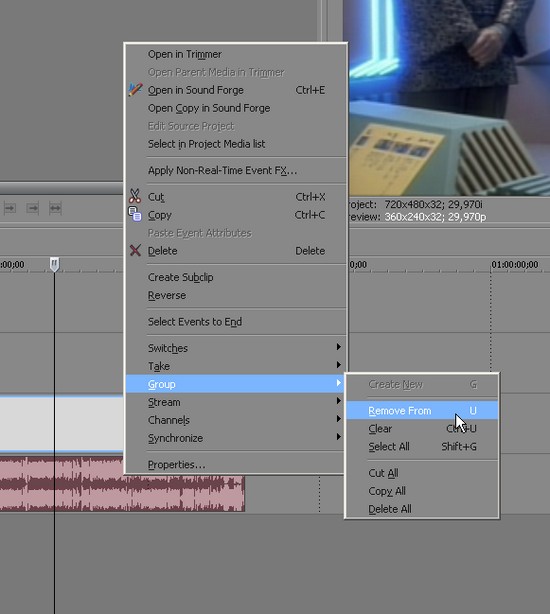
Task: Open event Properties
Action: pyautogui.click(x=236, y=465)
